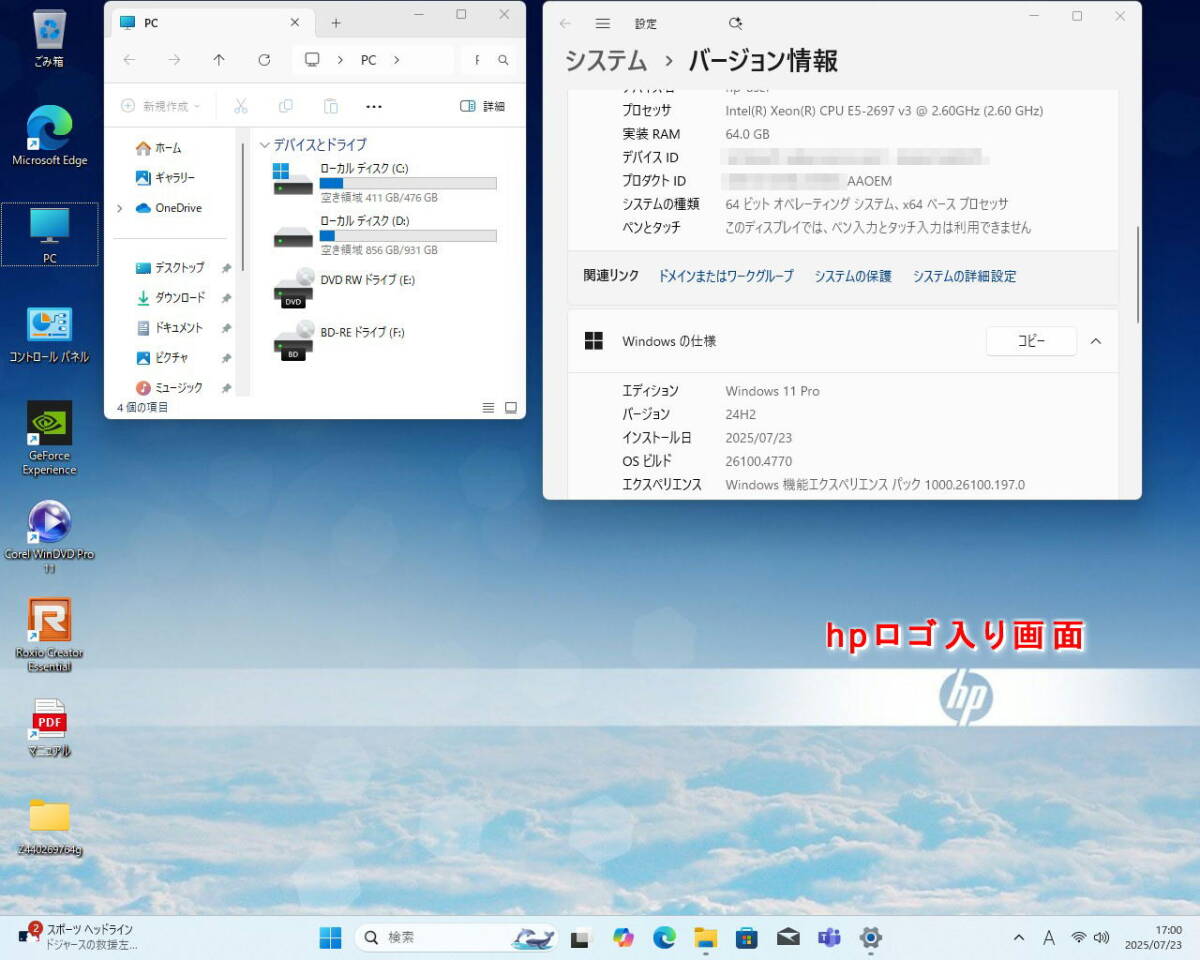Screen dimensions: 1200x960
Task: Open the clock showing 17:00
Action: click(1153, 937)
